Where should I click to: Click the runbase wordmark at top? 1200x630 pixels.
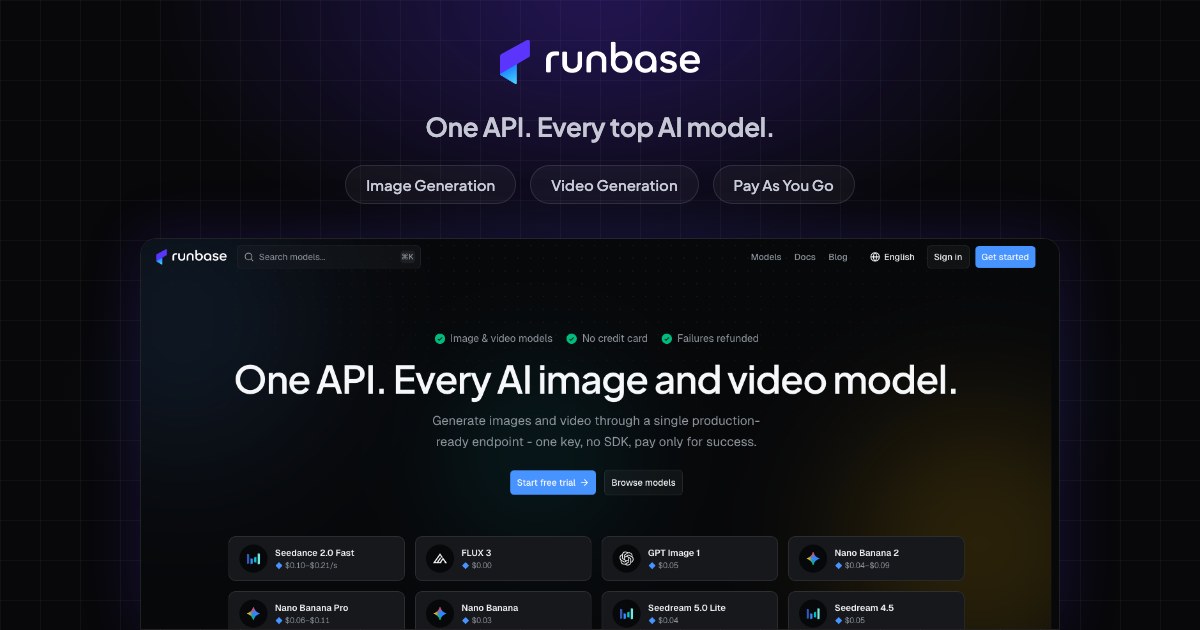point(622,60)
